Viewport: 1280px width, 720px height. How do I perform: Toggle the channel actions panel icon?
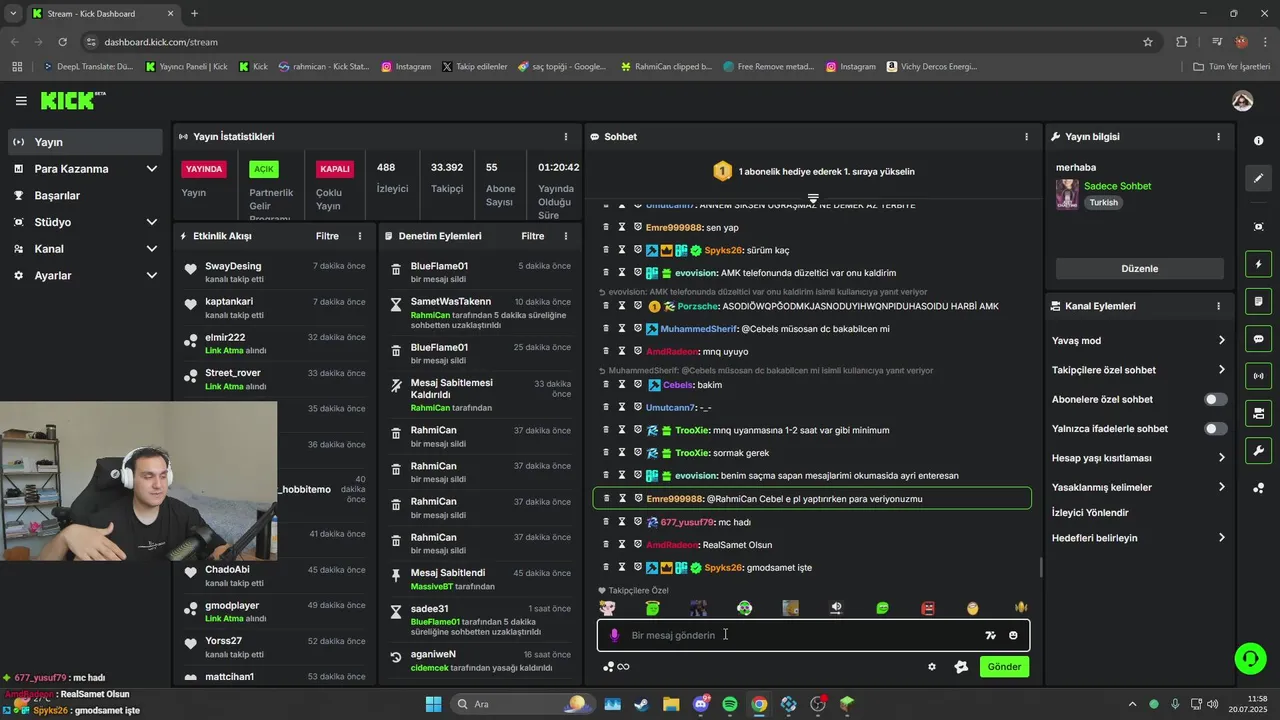click(x=1258, y=413)
